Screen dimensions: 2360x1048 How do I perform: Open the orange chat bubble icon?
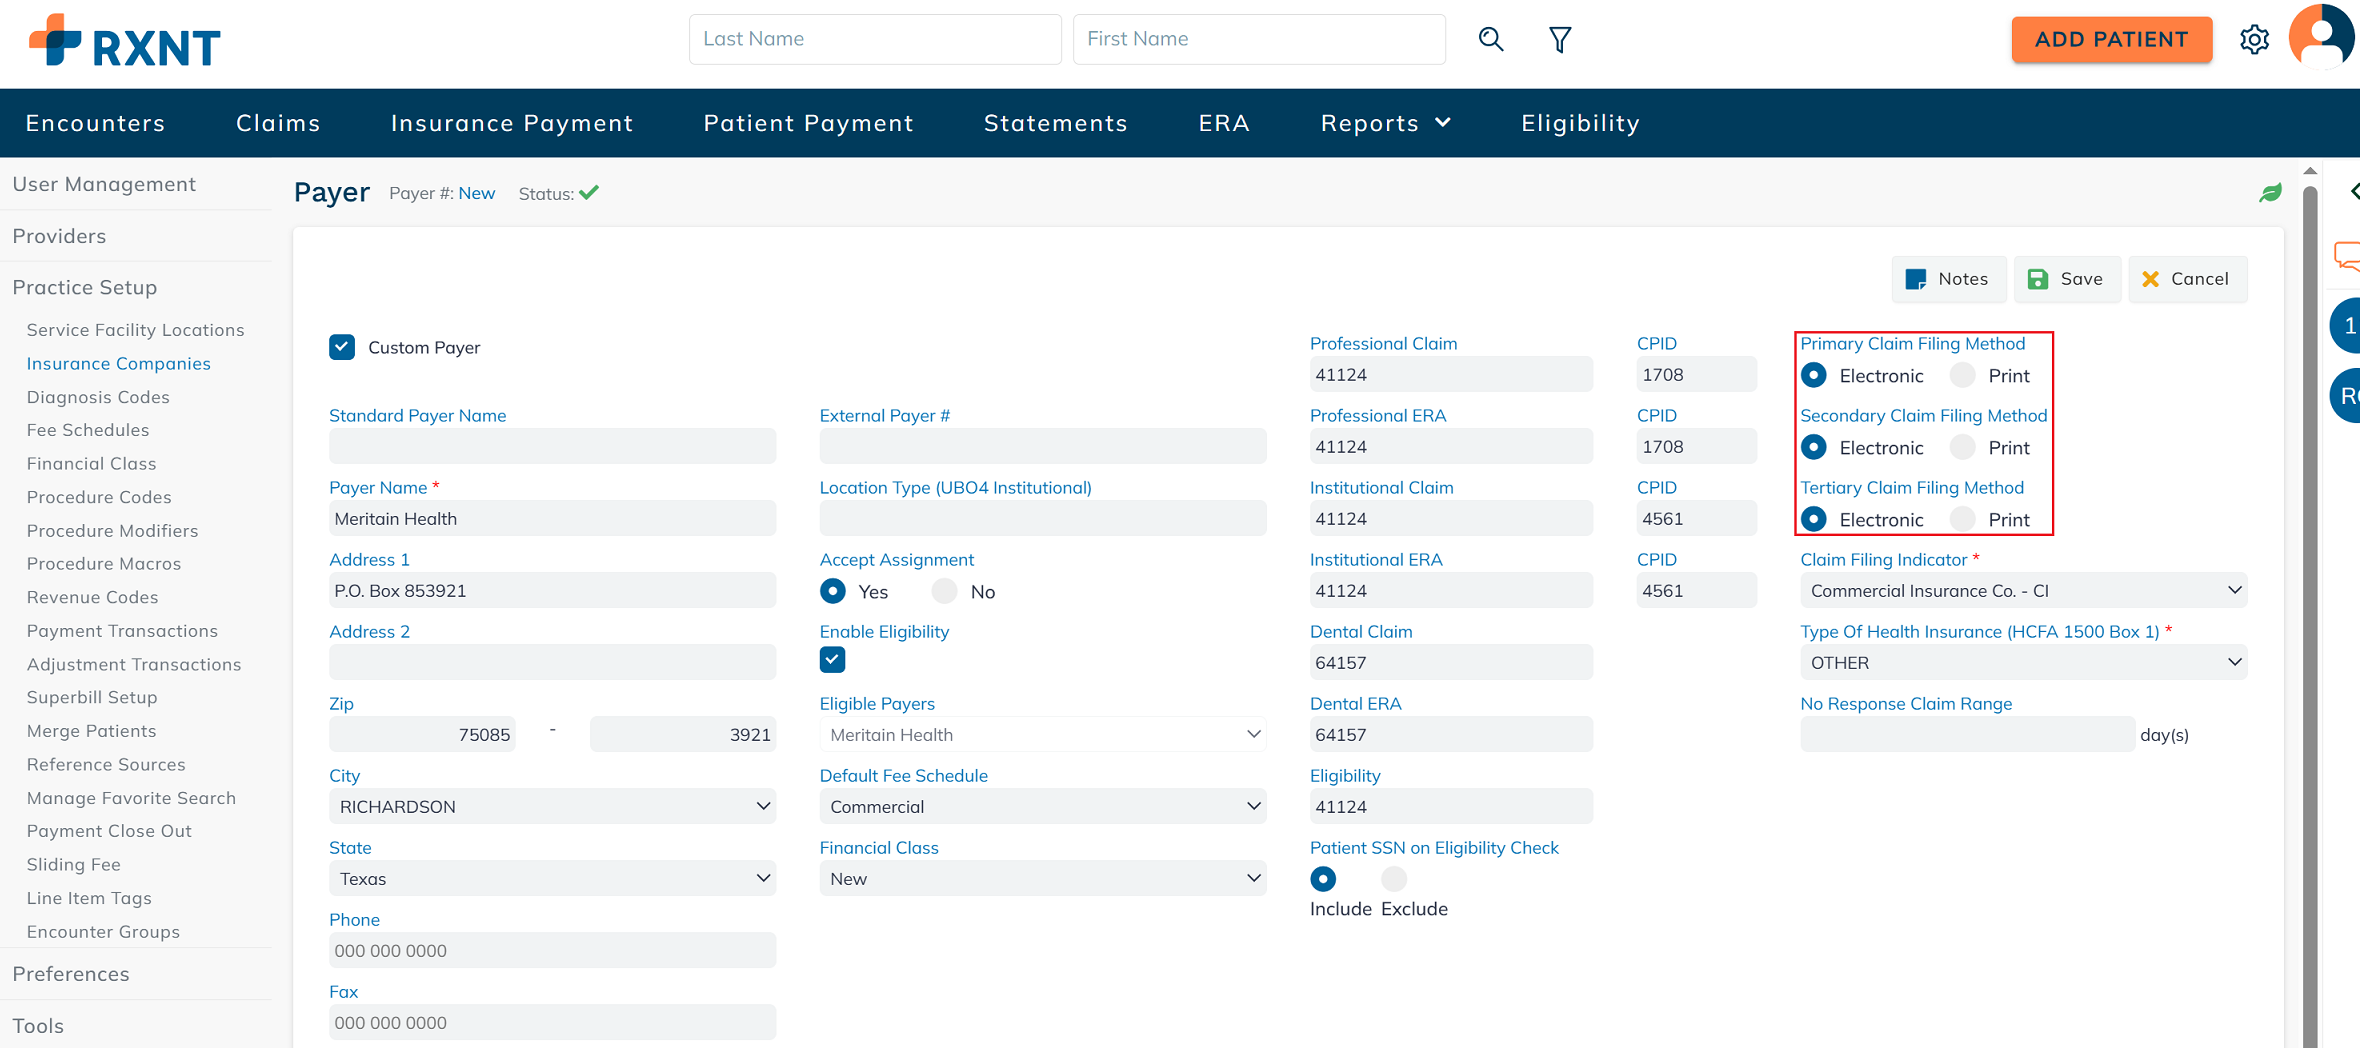2346,257
